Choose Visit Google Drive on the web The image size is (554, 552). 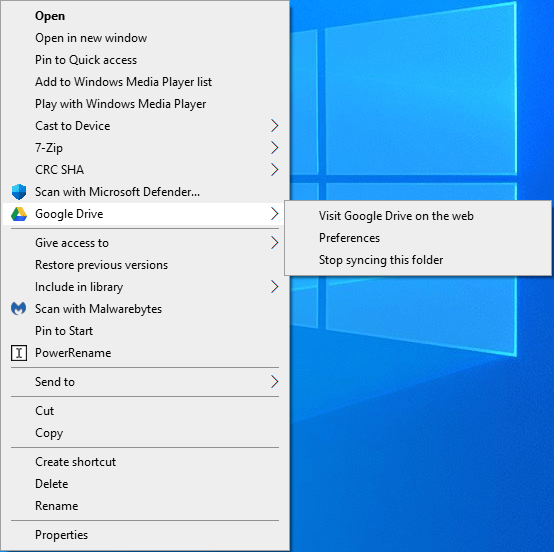tap(418, 216)
